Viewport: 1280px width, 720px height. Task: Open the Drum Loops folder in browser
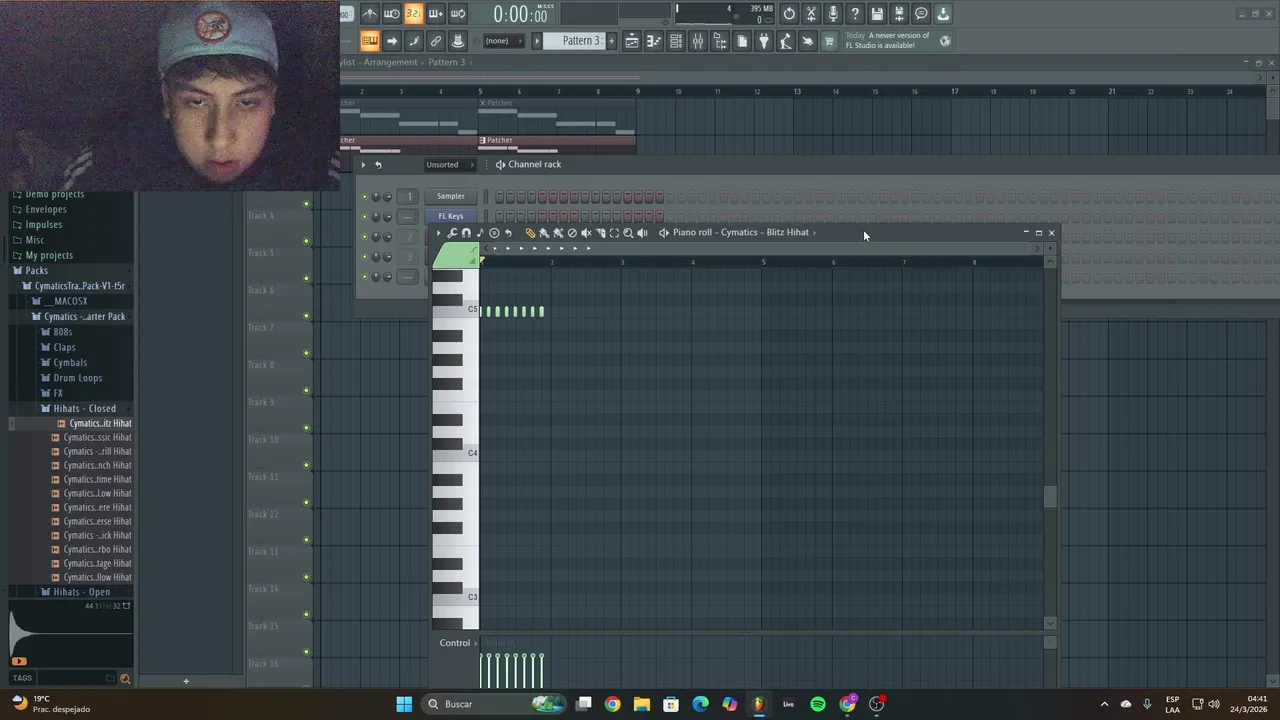coord(77,378)
